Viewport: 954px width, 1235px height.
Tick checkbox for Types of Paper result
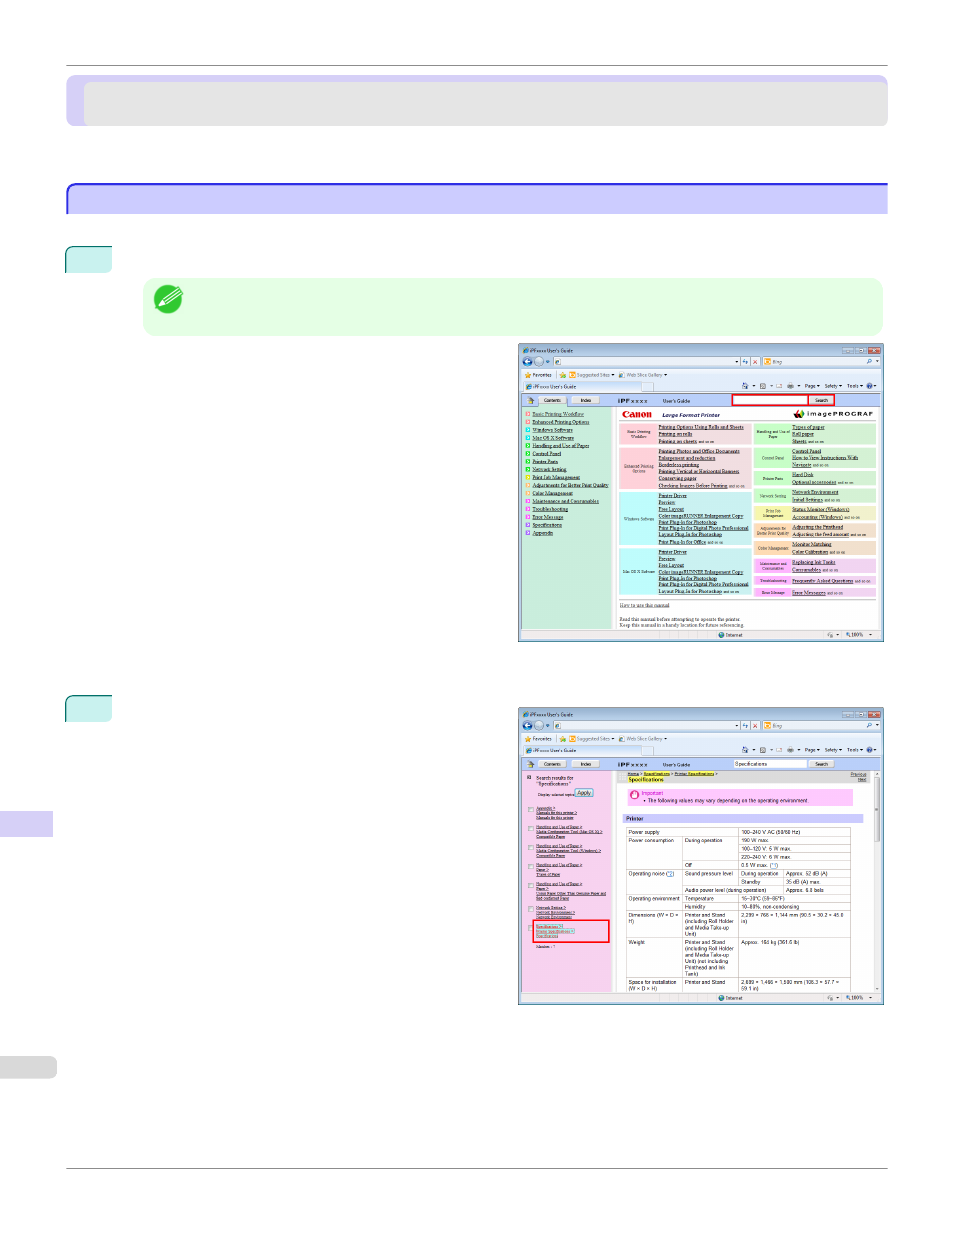tap(531, 867)
